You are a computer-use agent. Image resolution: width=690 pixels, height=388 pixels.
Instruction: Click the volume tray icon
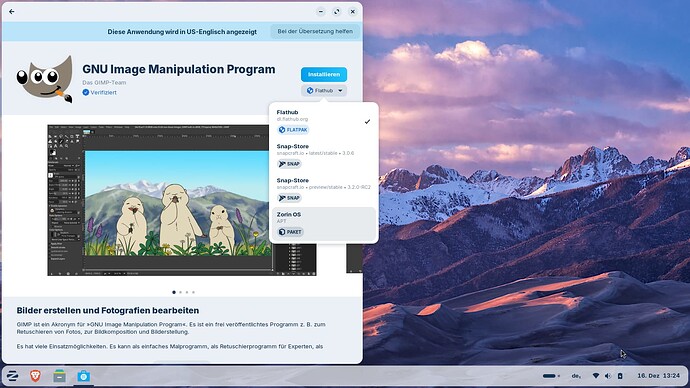coord(608,376)
